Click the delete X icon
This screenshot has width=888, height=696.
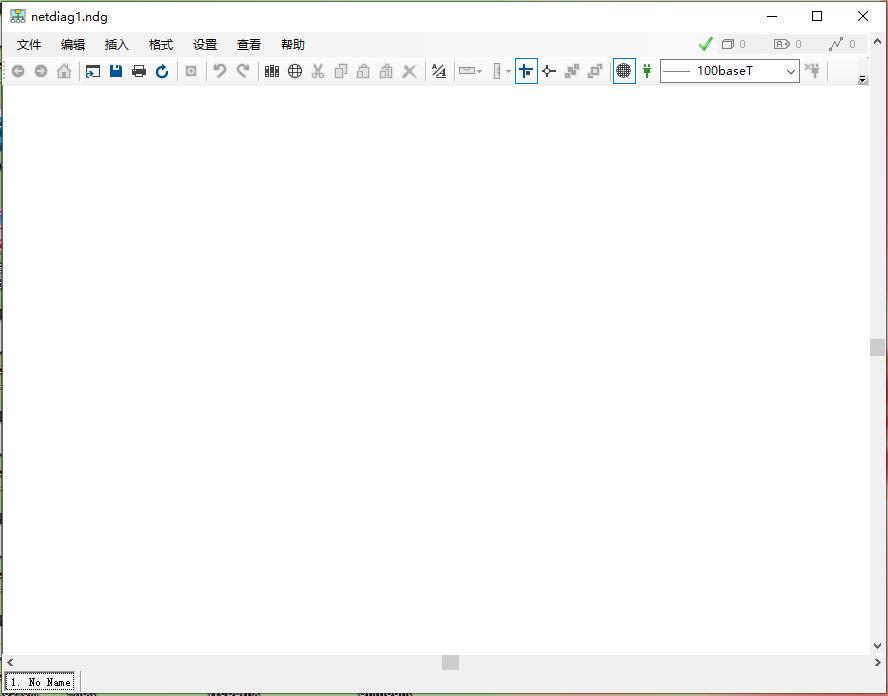point(409,71)
